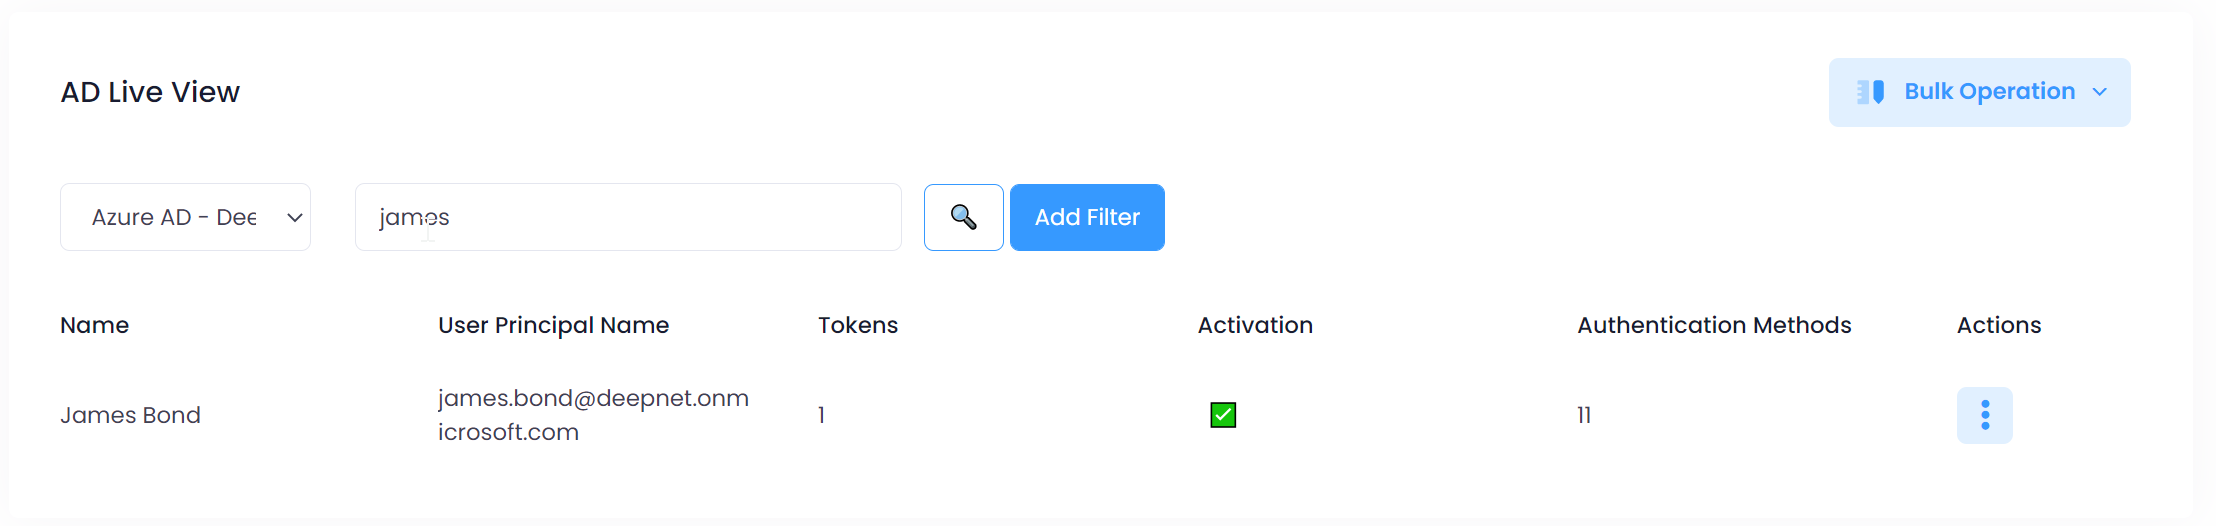Click the Bulk Operation button text

(1989, 92)
